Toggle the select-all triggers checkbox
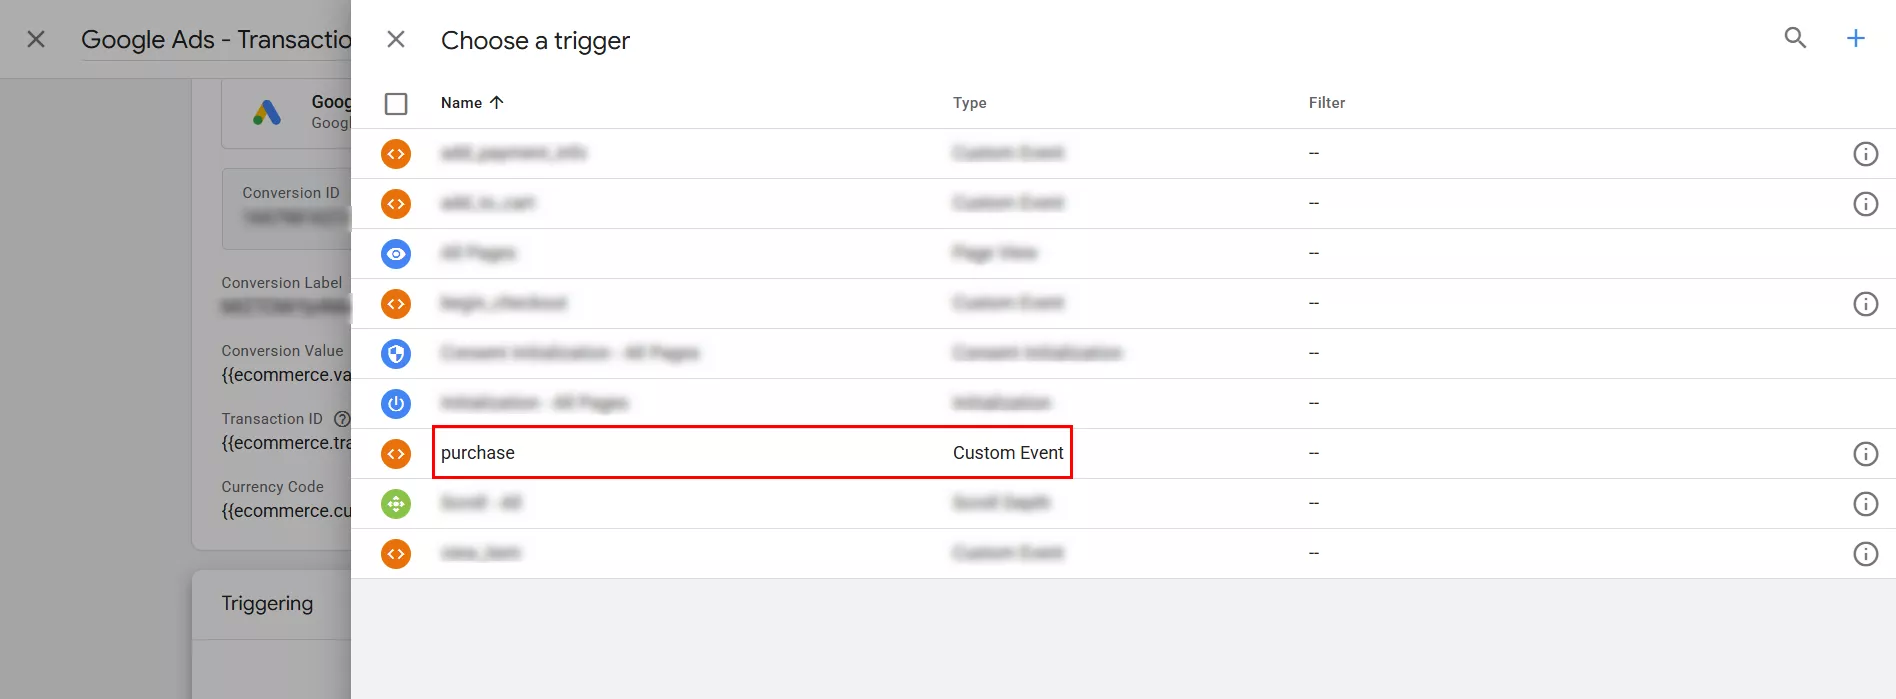Screen dimensions: 1896x699 tap(396, 103)
